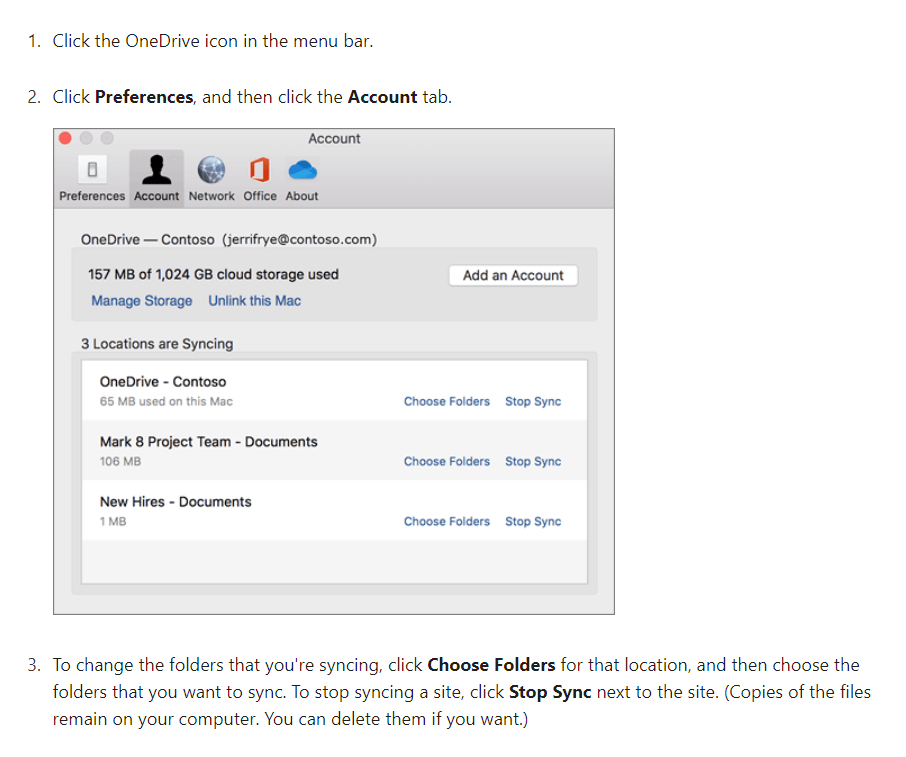Select 'Mark 8 Project Team - Documents' row title
The width and height of the screenshot is (906, 757).
[x=209, y=442]
